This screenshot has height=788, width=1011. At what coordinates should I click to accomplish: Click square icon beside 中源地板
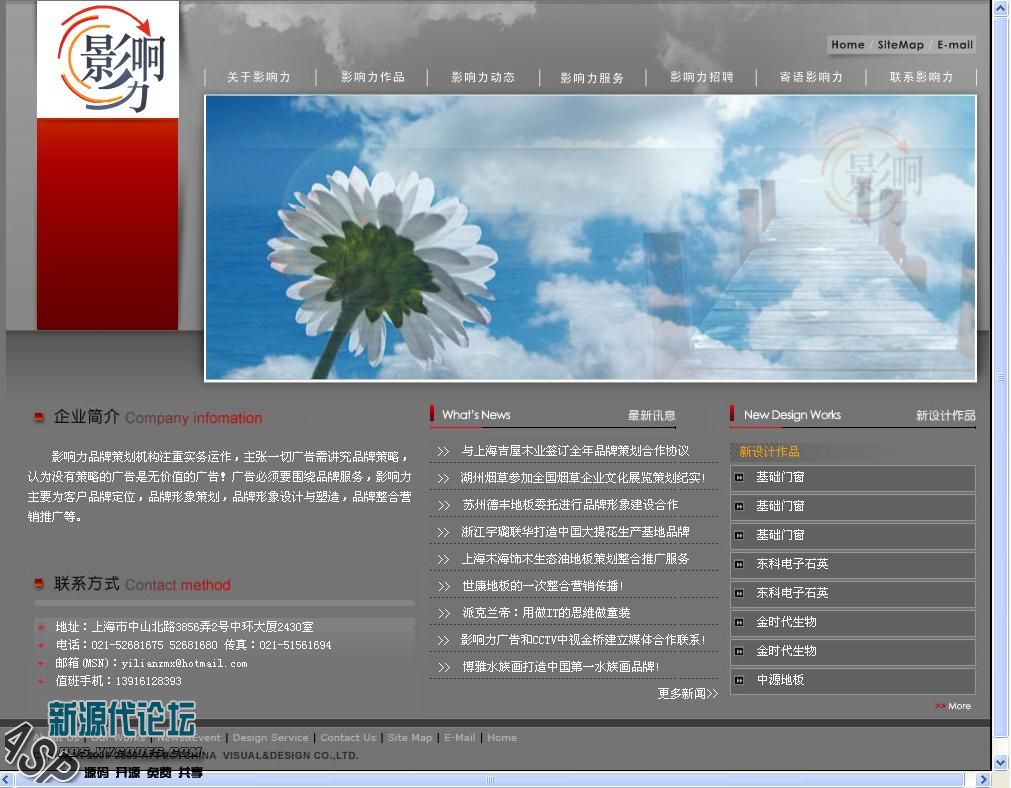(740, 680)
